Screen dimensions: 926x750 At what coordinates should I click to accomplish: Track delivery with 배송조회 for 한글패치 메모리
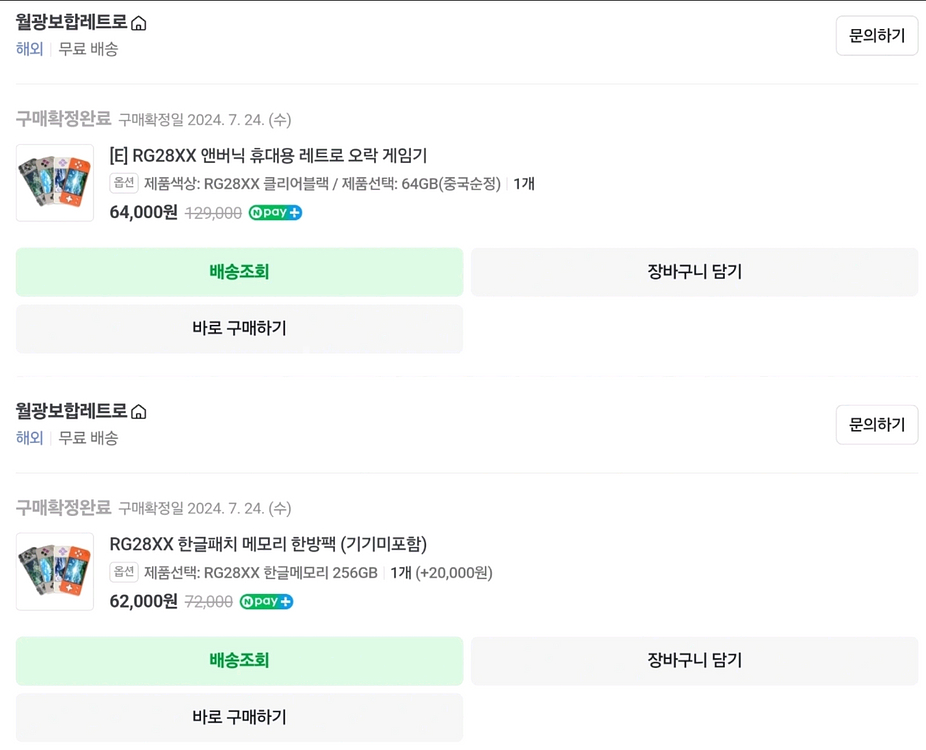tap(239, 661)
